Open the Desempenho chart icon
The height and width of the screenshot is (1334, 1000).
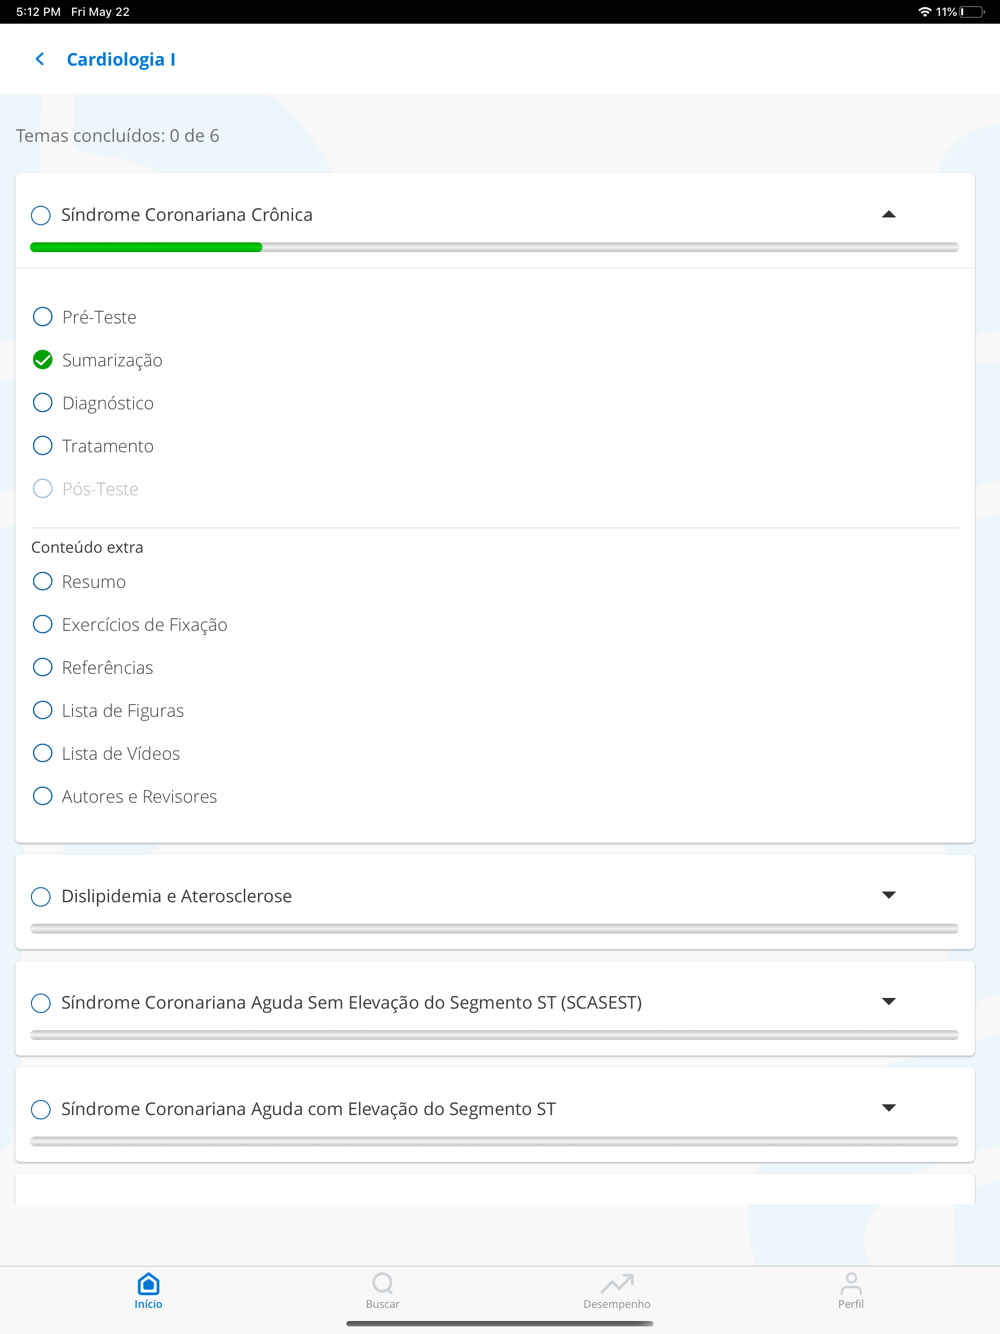pos(616,1283)
